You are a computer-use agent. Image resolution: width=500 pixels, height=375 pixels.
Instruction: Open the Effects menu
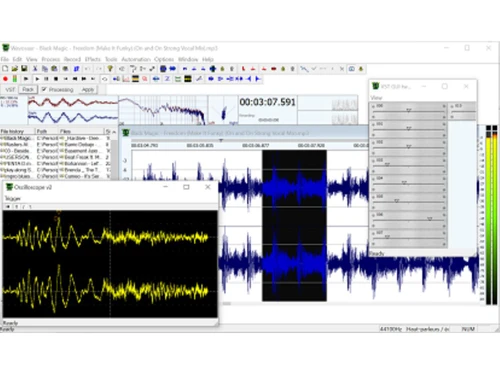pos(93,59)
